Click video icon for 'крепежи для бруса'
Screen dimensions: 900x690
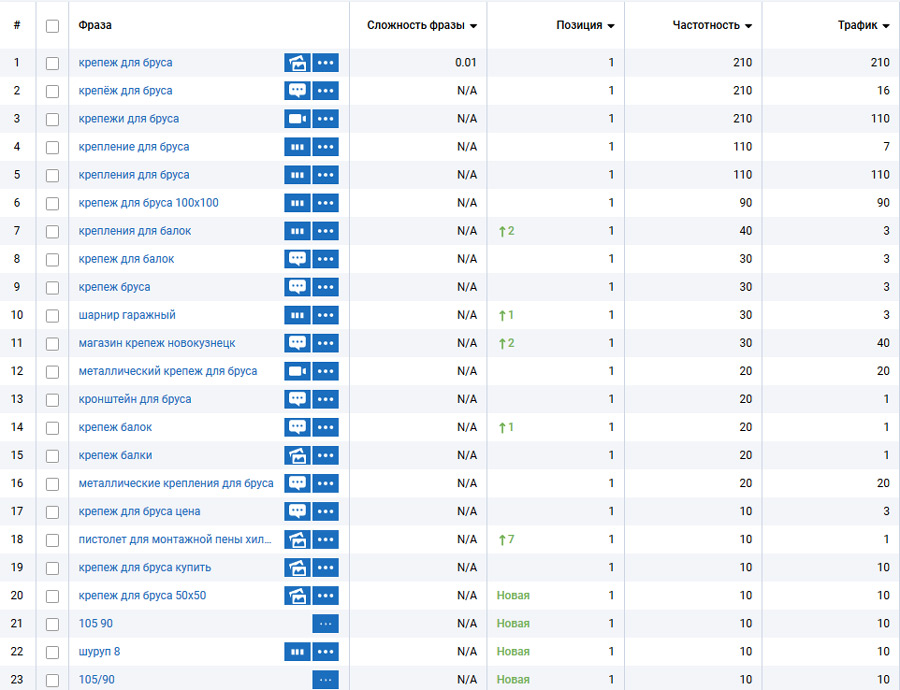(297, 119)
